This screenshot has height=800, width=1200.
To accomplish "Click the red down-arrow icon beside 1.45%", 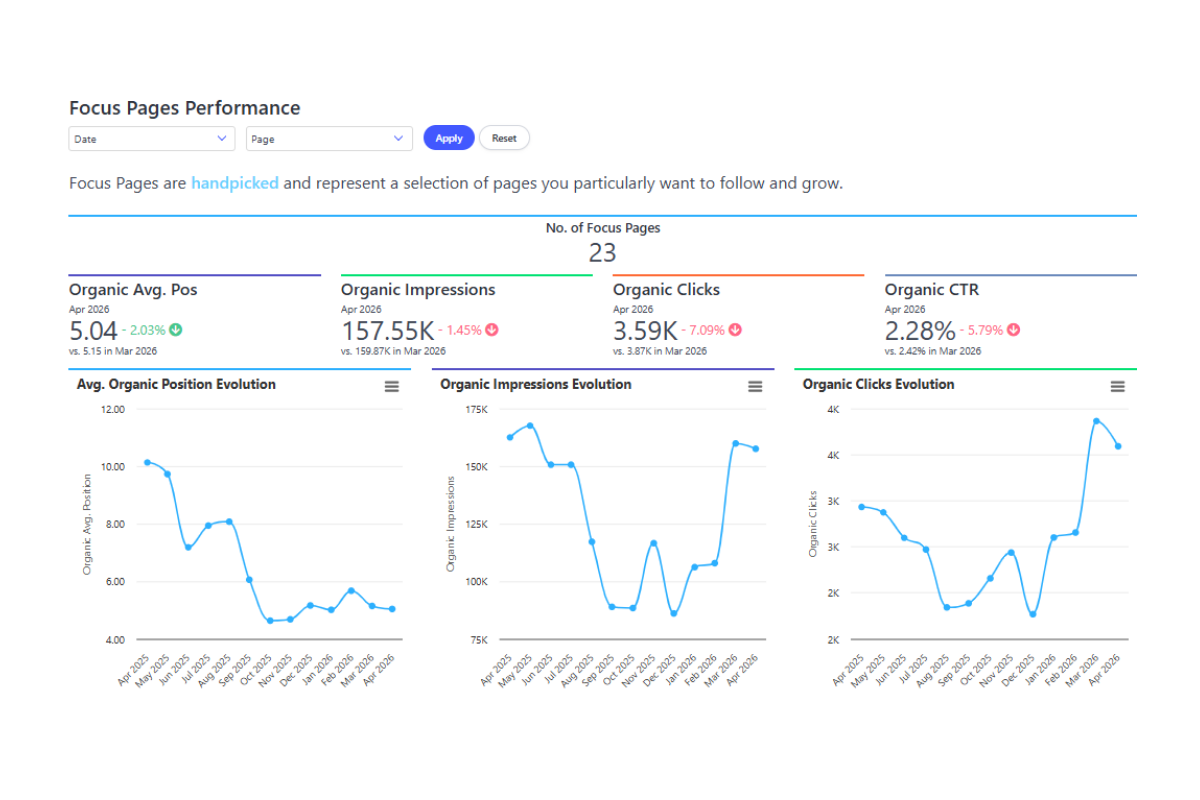I will 492,329.
